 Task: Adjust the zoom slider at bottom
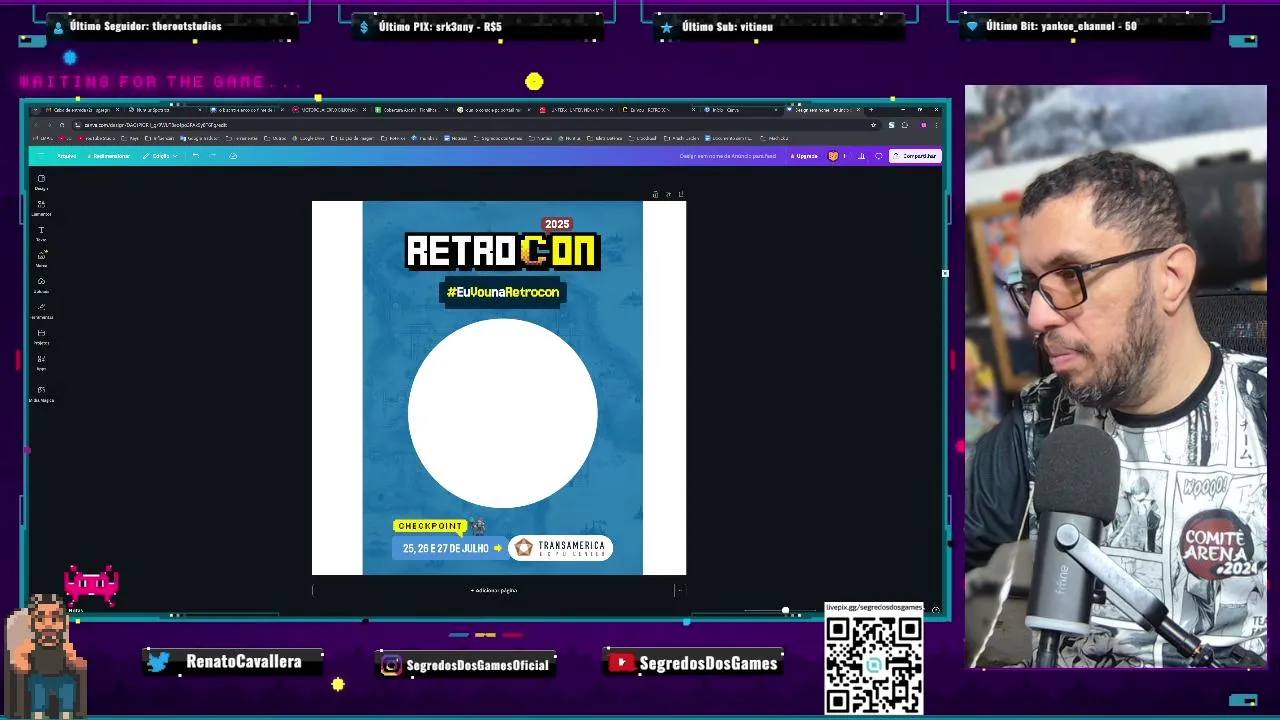coord(785,610)
